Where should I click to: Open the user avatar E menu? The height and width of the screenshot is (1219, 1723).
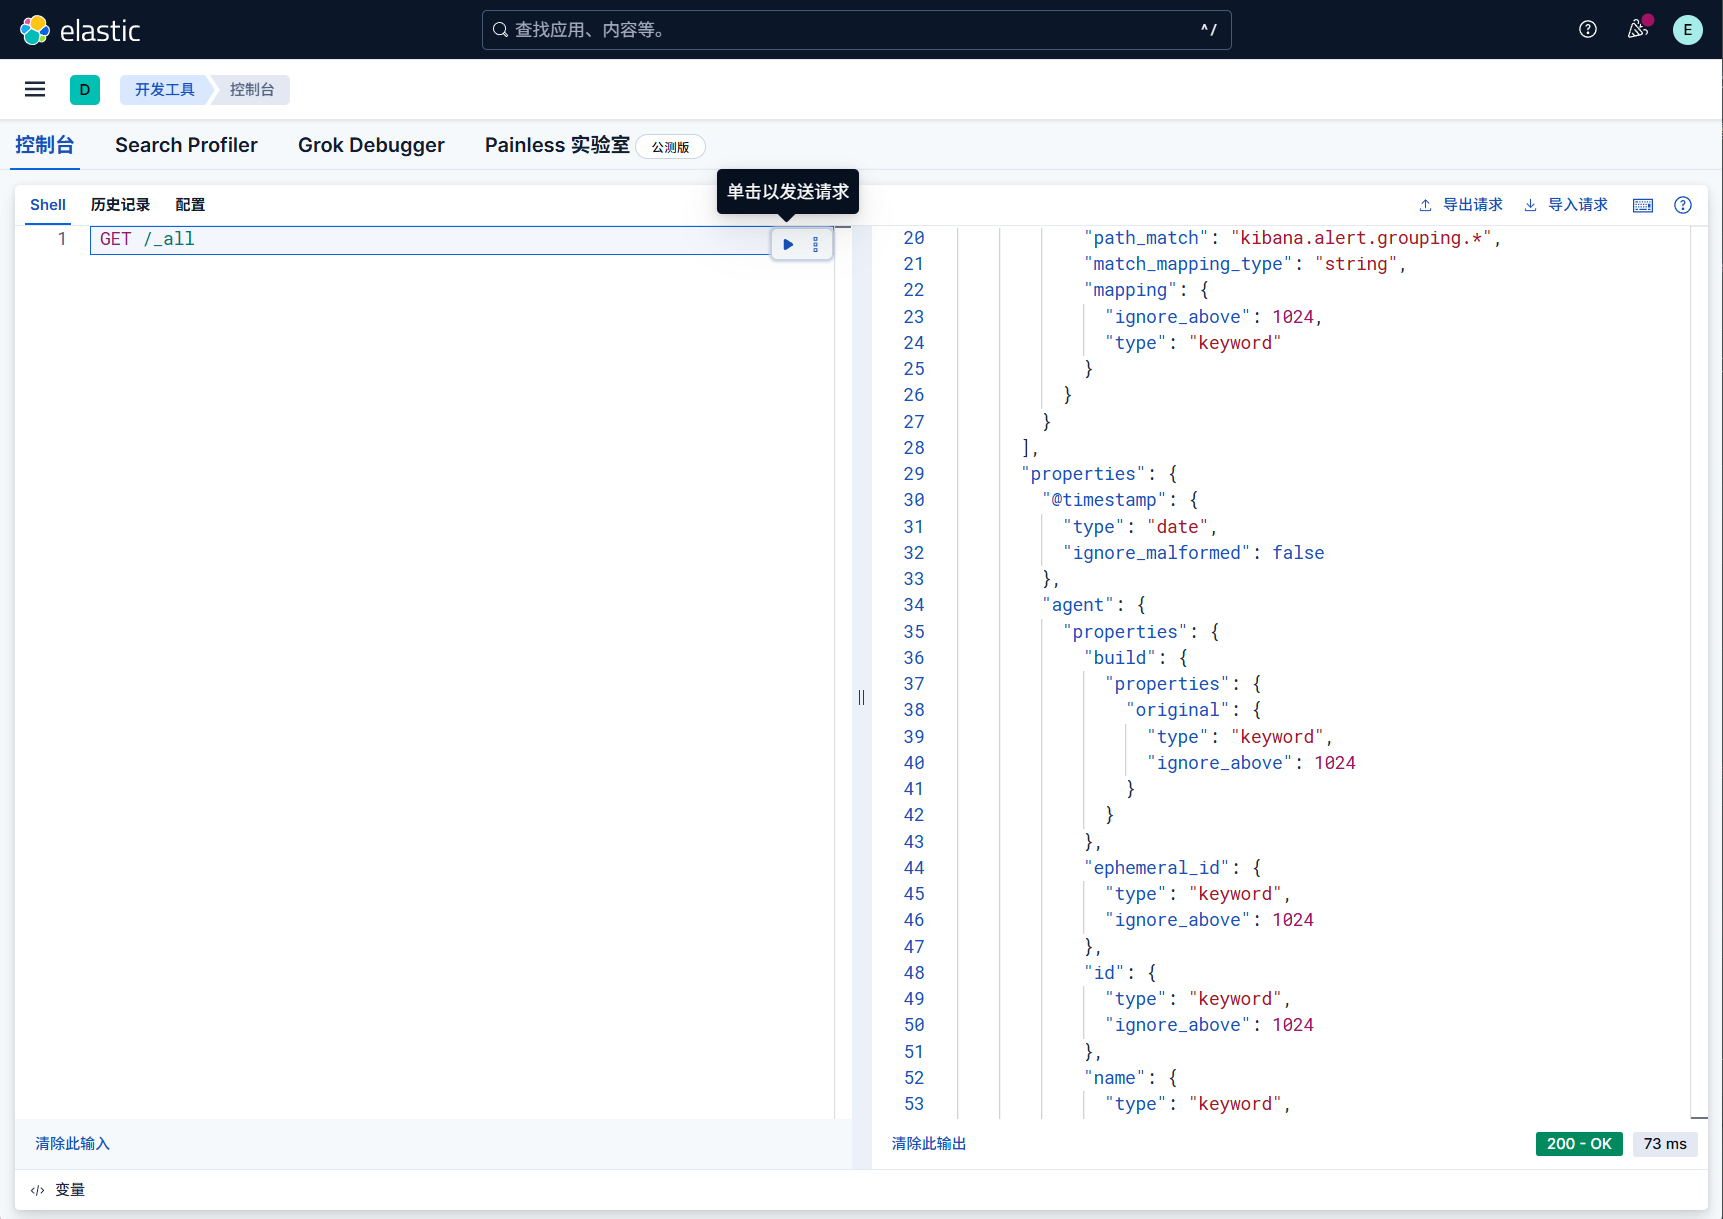pyautogui.click(x=1687, y=30)
